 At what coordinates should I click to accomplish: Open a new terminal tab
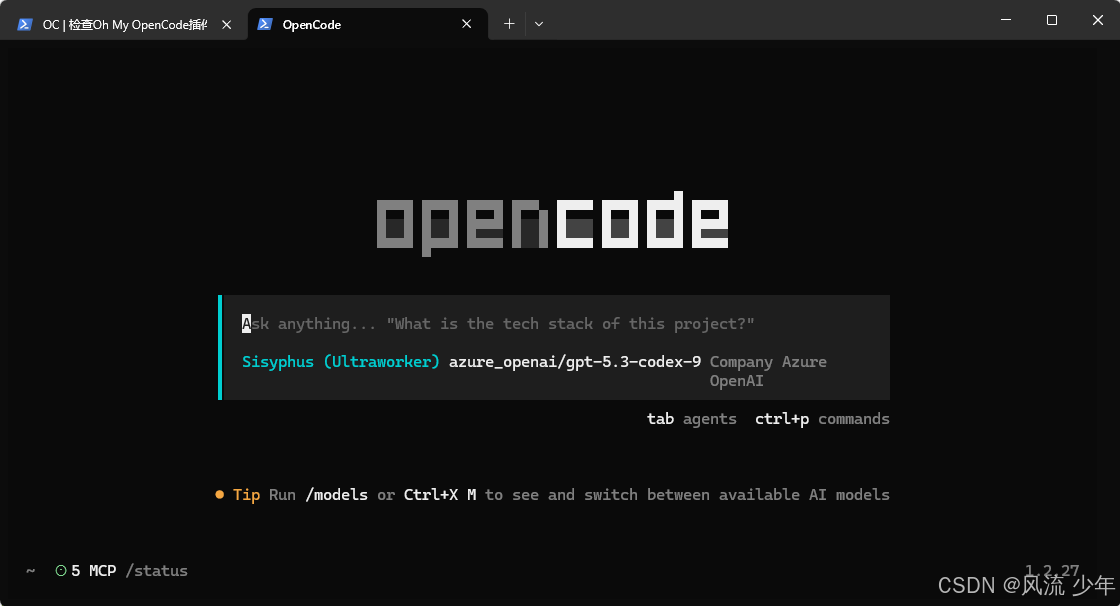click(x=509, y=24)
